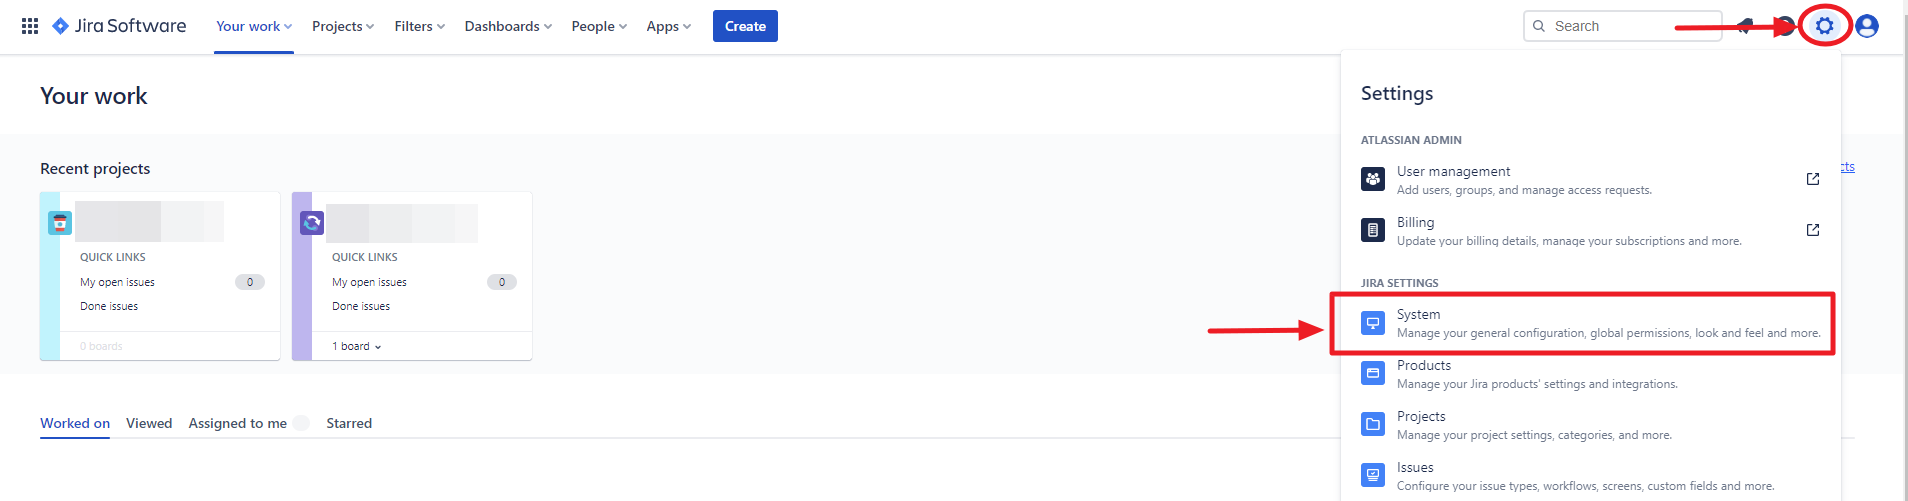Open My open issues link in first project
Screen dimensions: 1908x501
tap(118, 282)
